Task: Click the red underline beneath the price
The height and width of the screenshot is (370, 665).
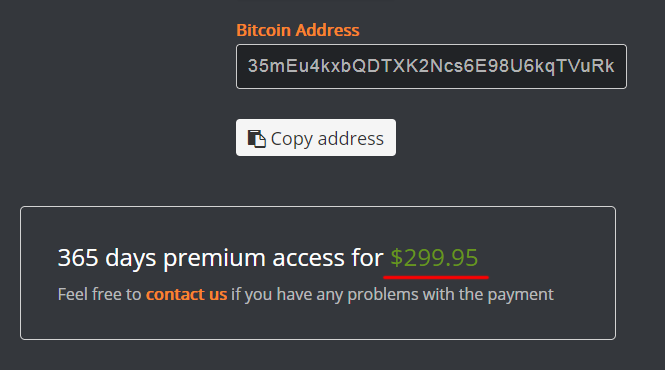Action: click(x=436, y=278)
